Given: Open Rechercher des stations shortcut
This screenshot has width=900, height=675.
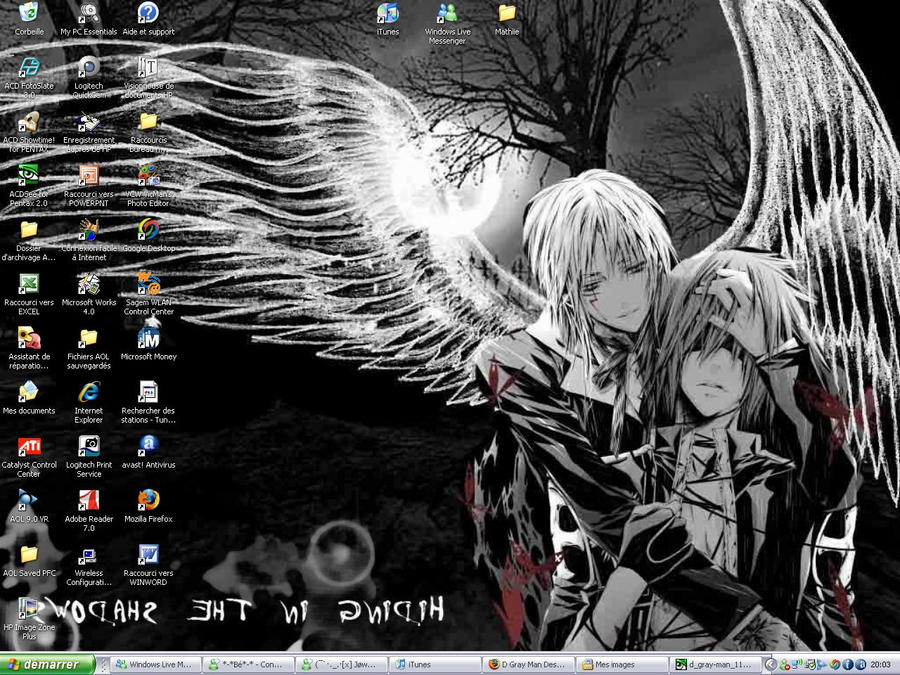Looking at the screenshot, I should (x=148, y=402).
